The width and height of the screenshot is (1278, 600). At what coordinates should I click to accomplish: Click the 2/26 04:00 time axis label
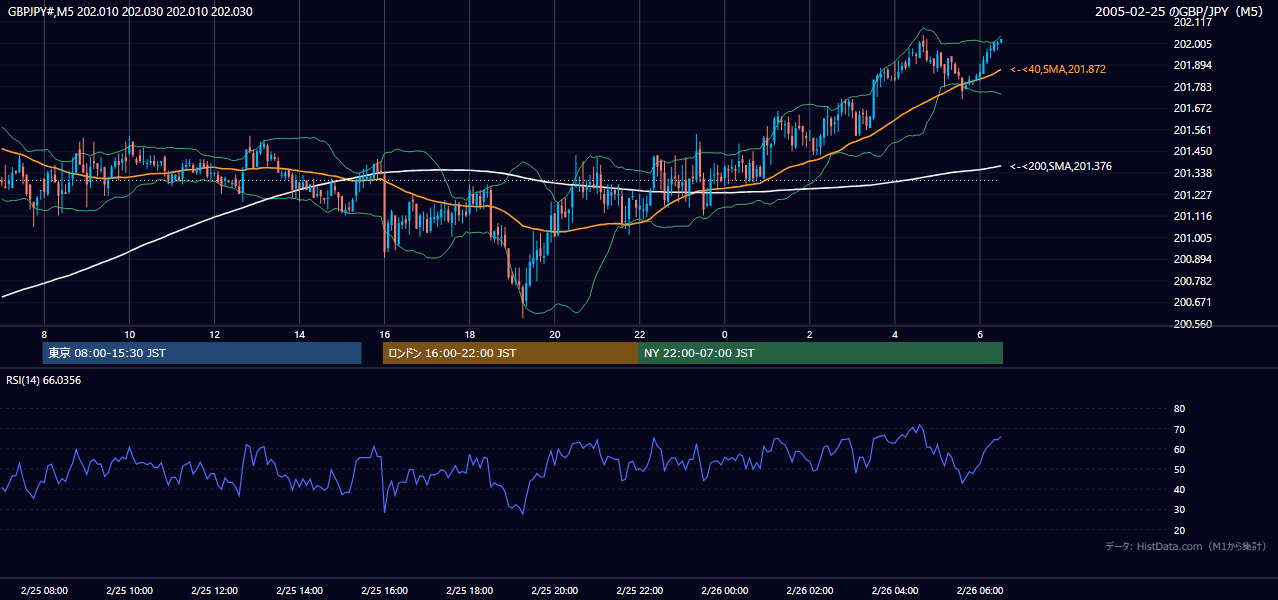[895, 591]
